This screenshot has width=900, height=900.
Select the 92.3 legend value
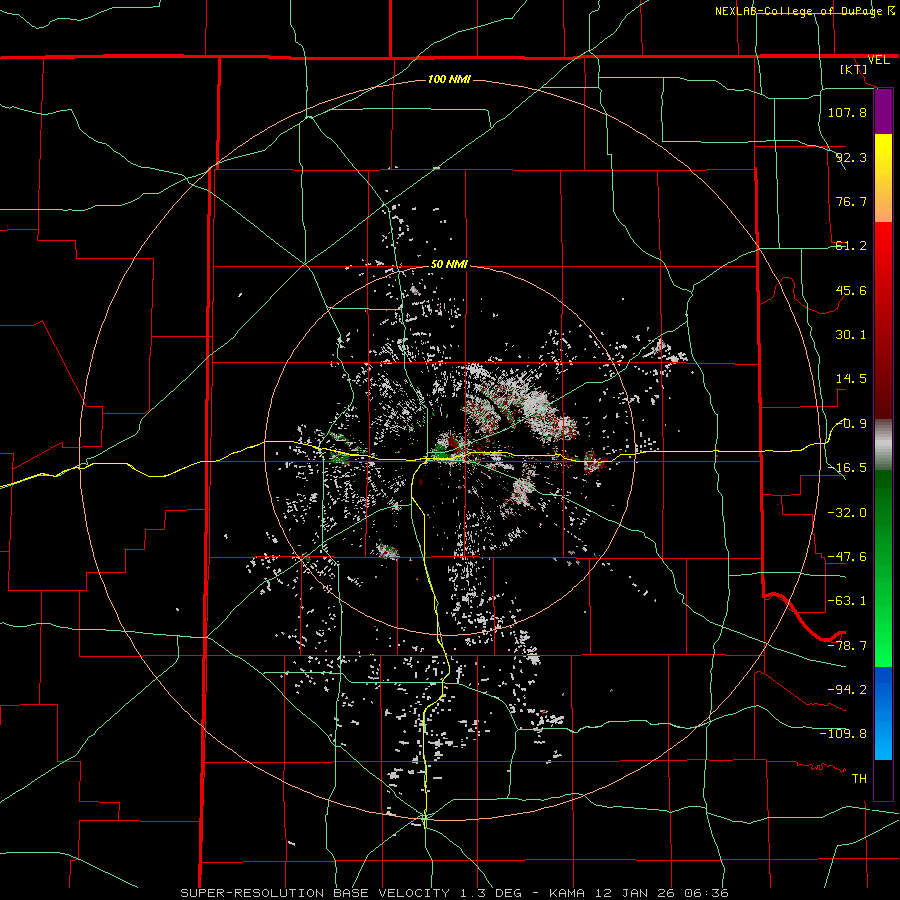[x=851, y=157]
